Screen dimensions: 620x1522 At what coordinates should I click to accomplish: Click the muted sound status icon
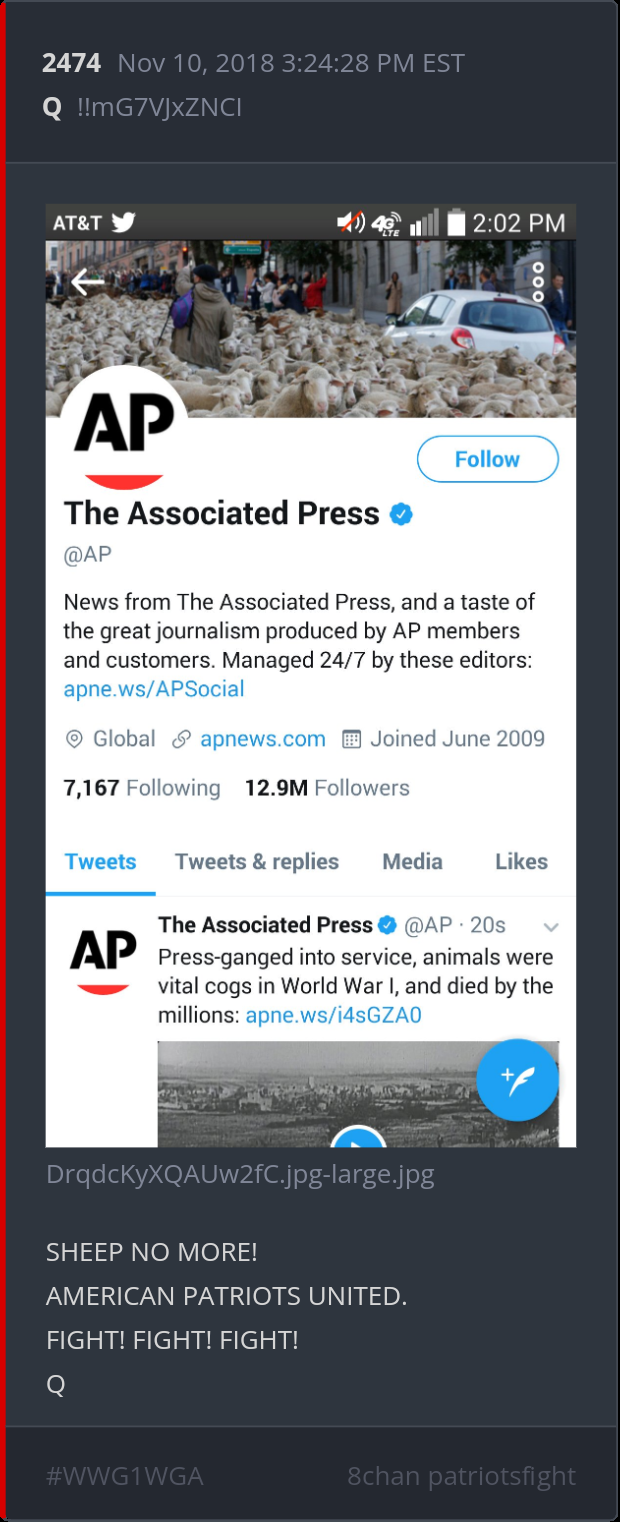(x=352, y=222)
